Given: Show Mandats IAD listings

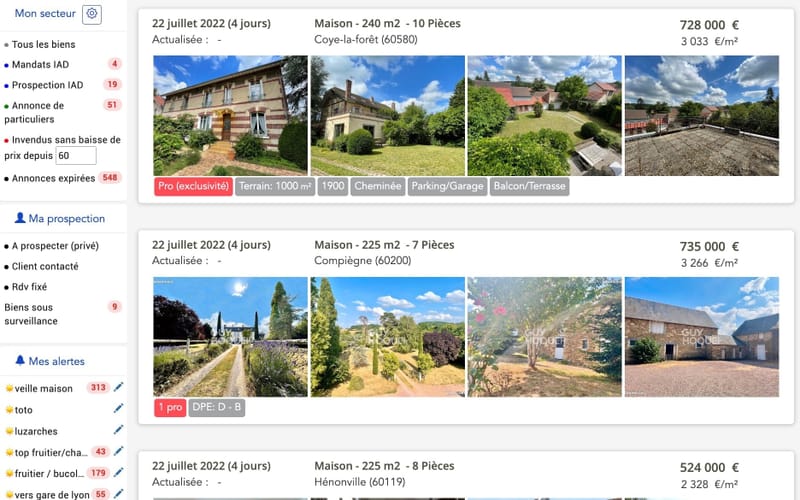Looking at the screenshot, I should [x=40, y=64].
